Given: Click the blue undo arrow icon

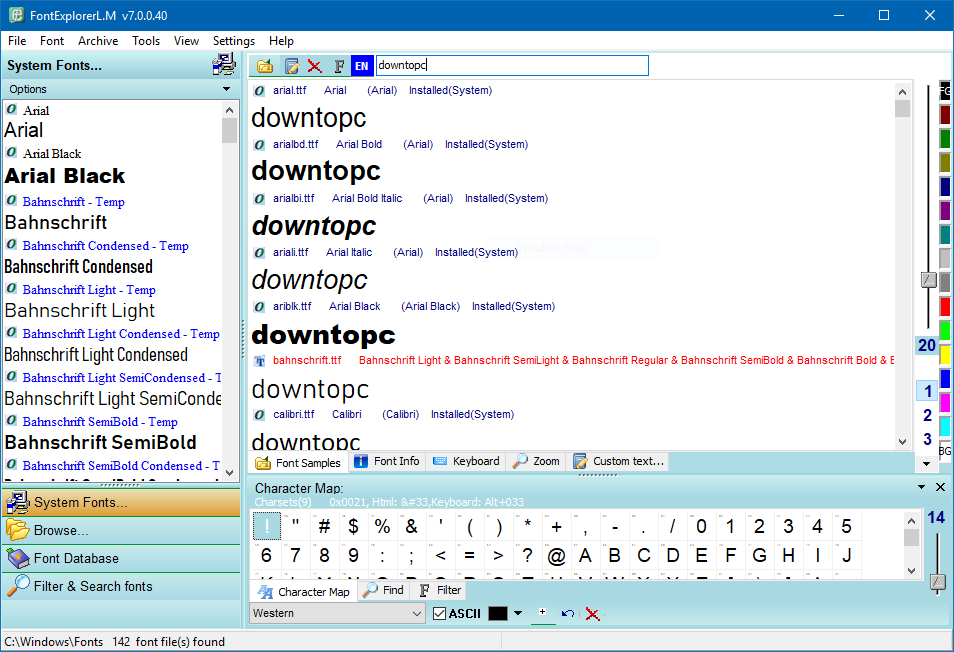Looking at the screenshot, I should pos(568,614).
